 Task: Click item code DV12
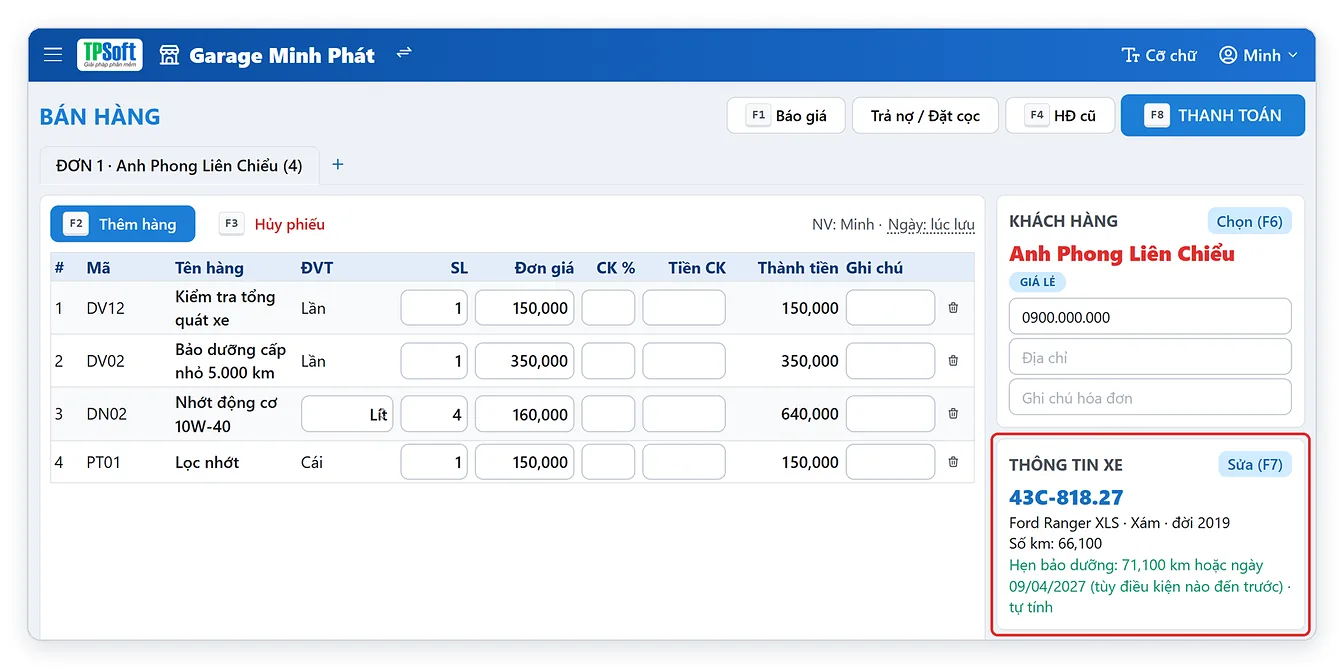105,308
